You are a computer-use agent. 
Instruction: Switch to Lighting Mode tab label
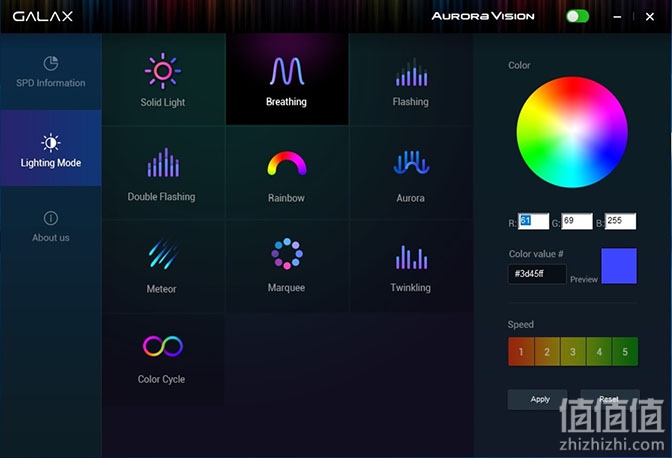coord(51,163)
